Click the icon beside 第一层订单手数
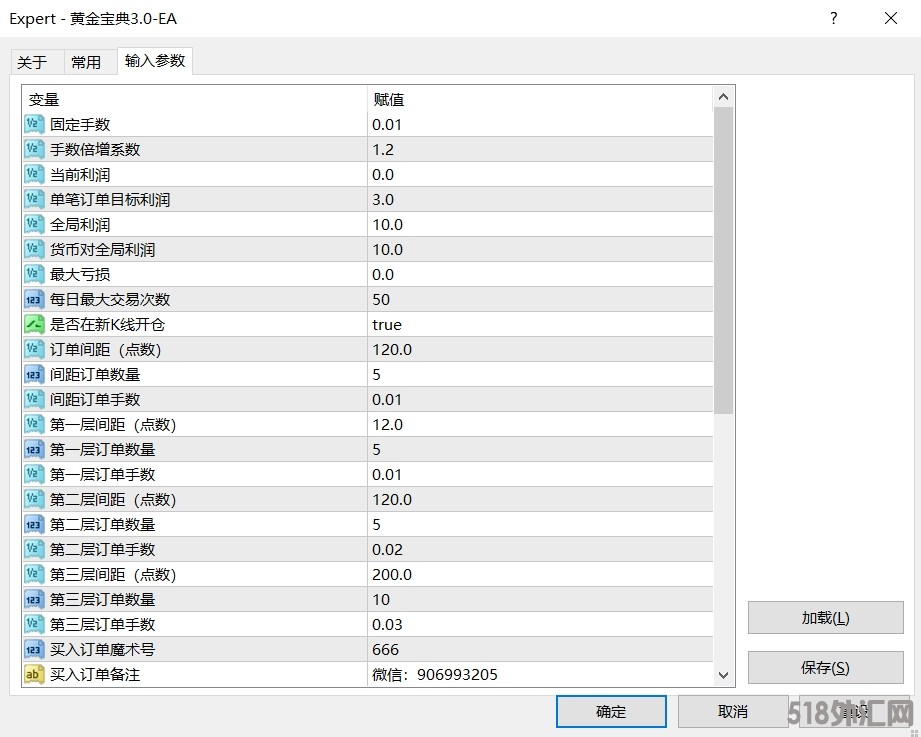The width and height of the screenshot is (921, 737). (34, 474)
